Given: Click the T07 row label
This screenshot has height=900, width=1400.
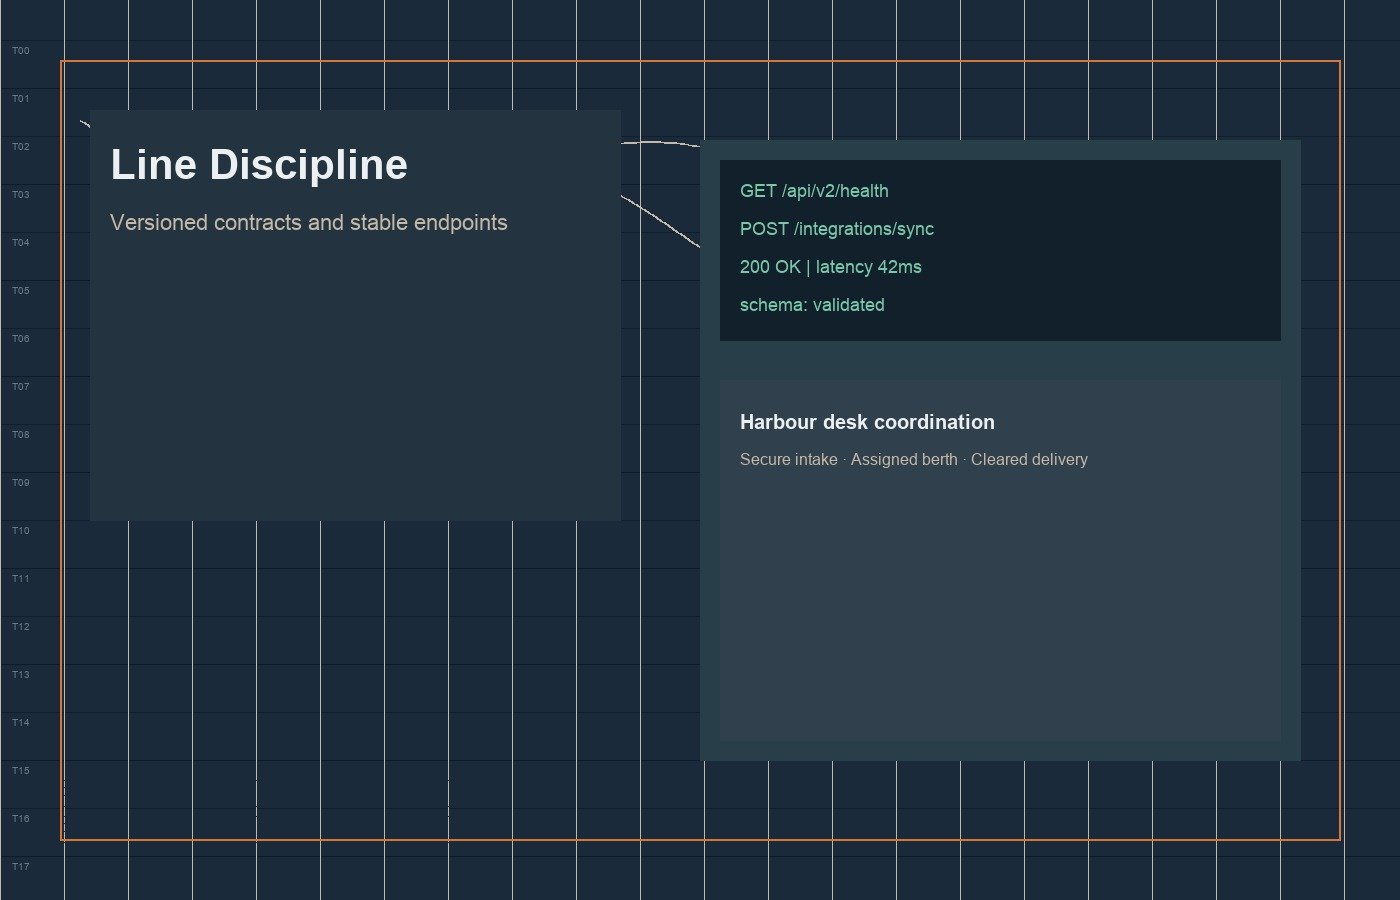Looking at the screenshot, I should coord(21,387).
